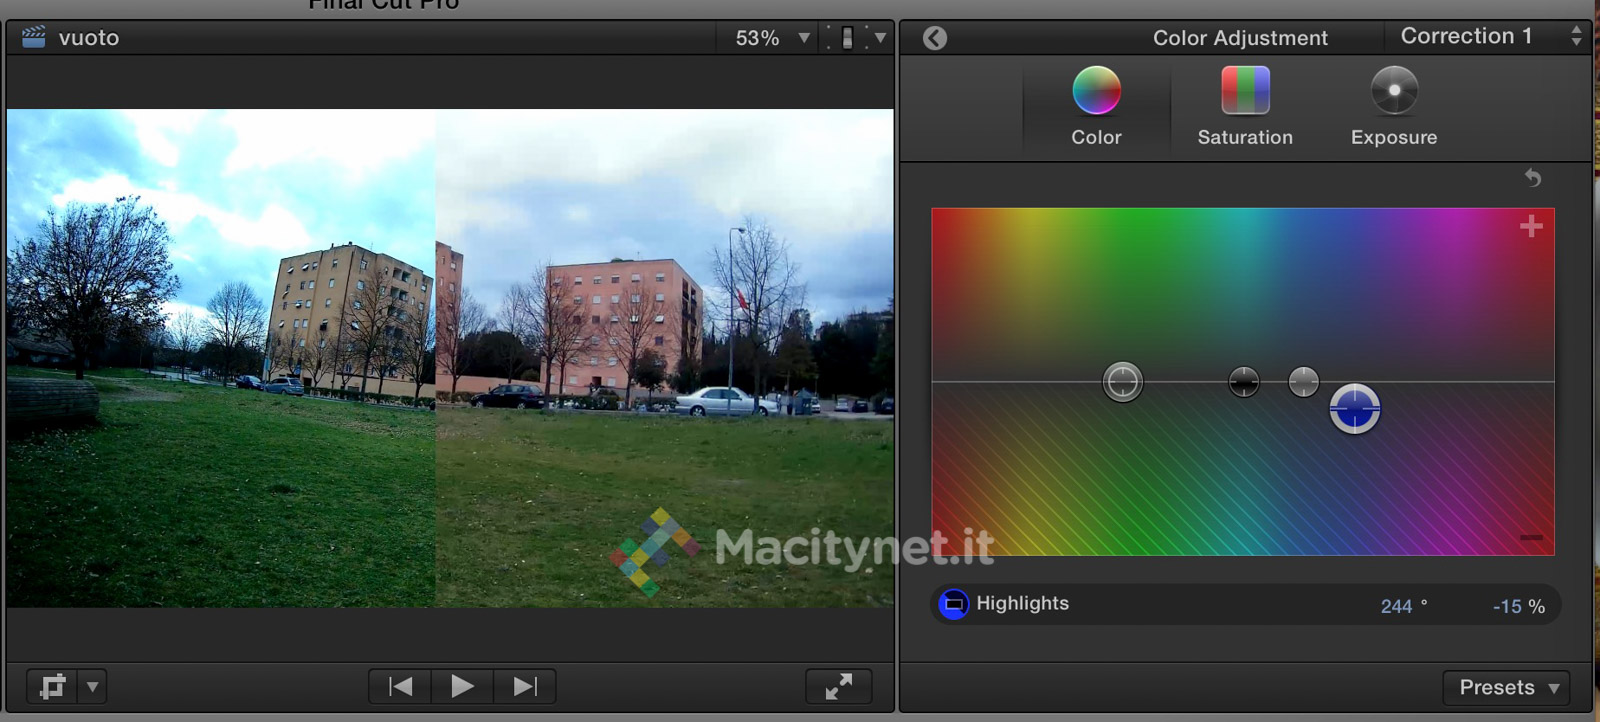Open the 53% zoom level dropdown
1600x722 pixels.
coord(771,38)
